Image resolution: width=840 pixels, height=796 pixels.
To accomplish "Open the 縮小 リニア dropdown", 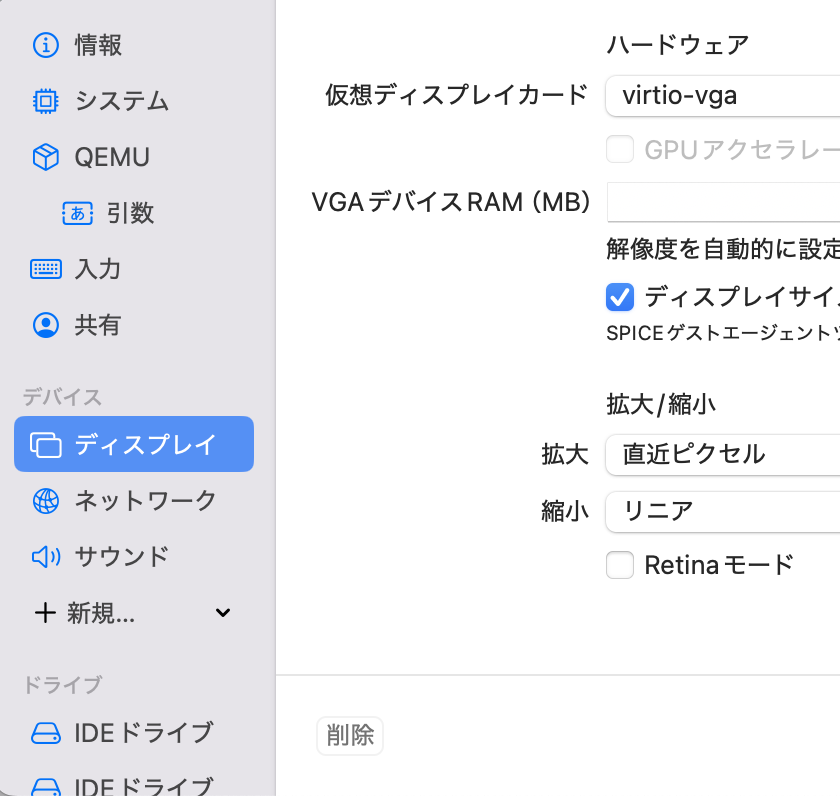I will pyautogui.click(x=722, y=511).
